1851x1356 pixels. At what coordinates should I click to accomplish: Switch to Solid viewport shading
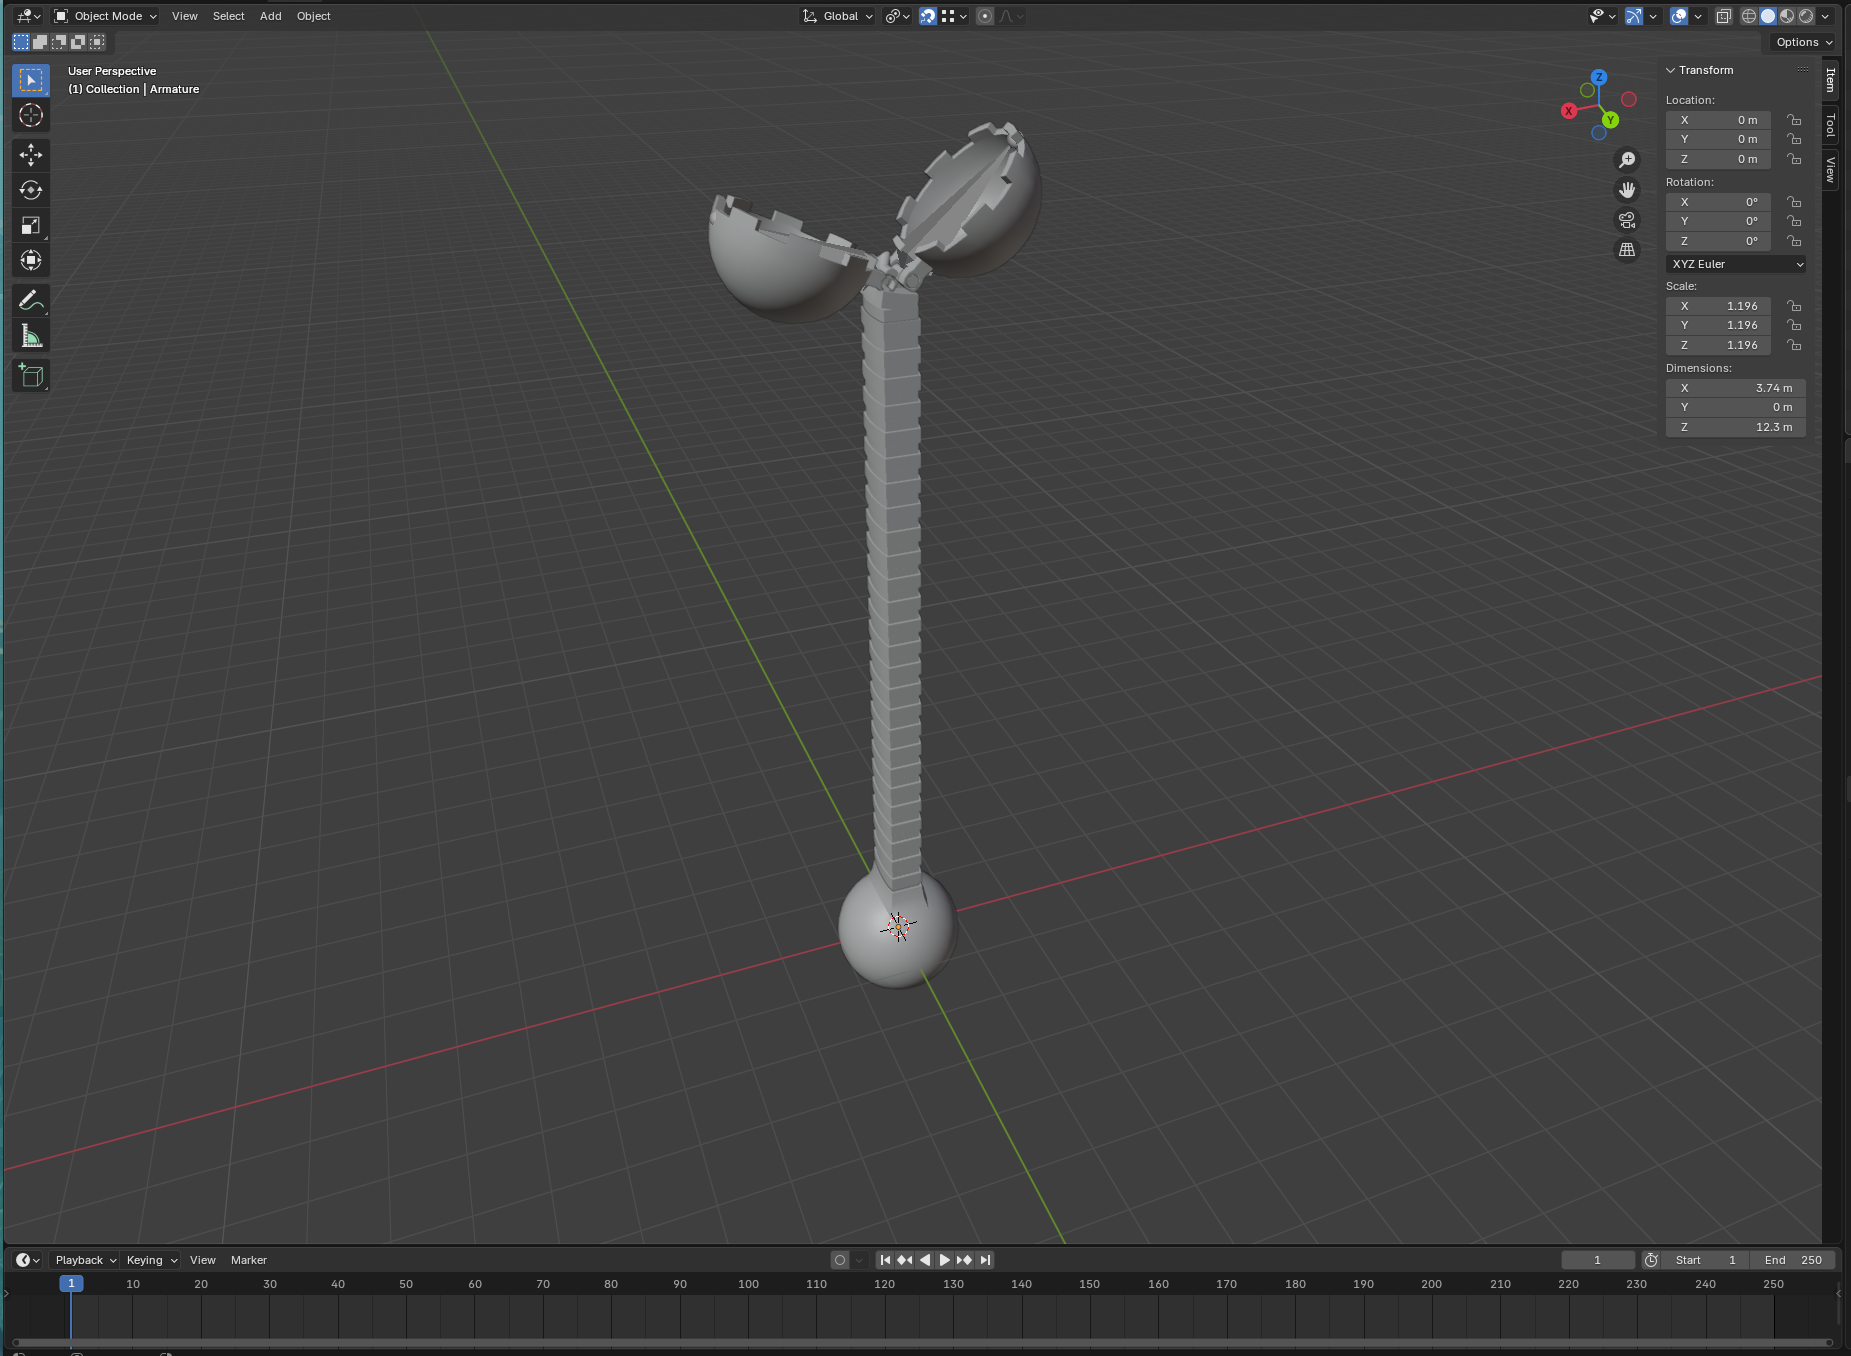(x=1768, y=16)
